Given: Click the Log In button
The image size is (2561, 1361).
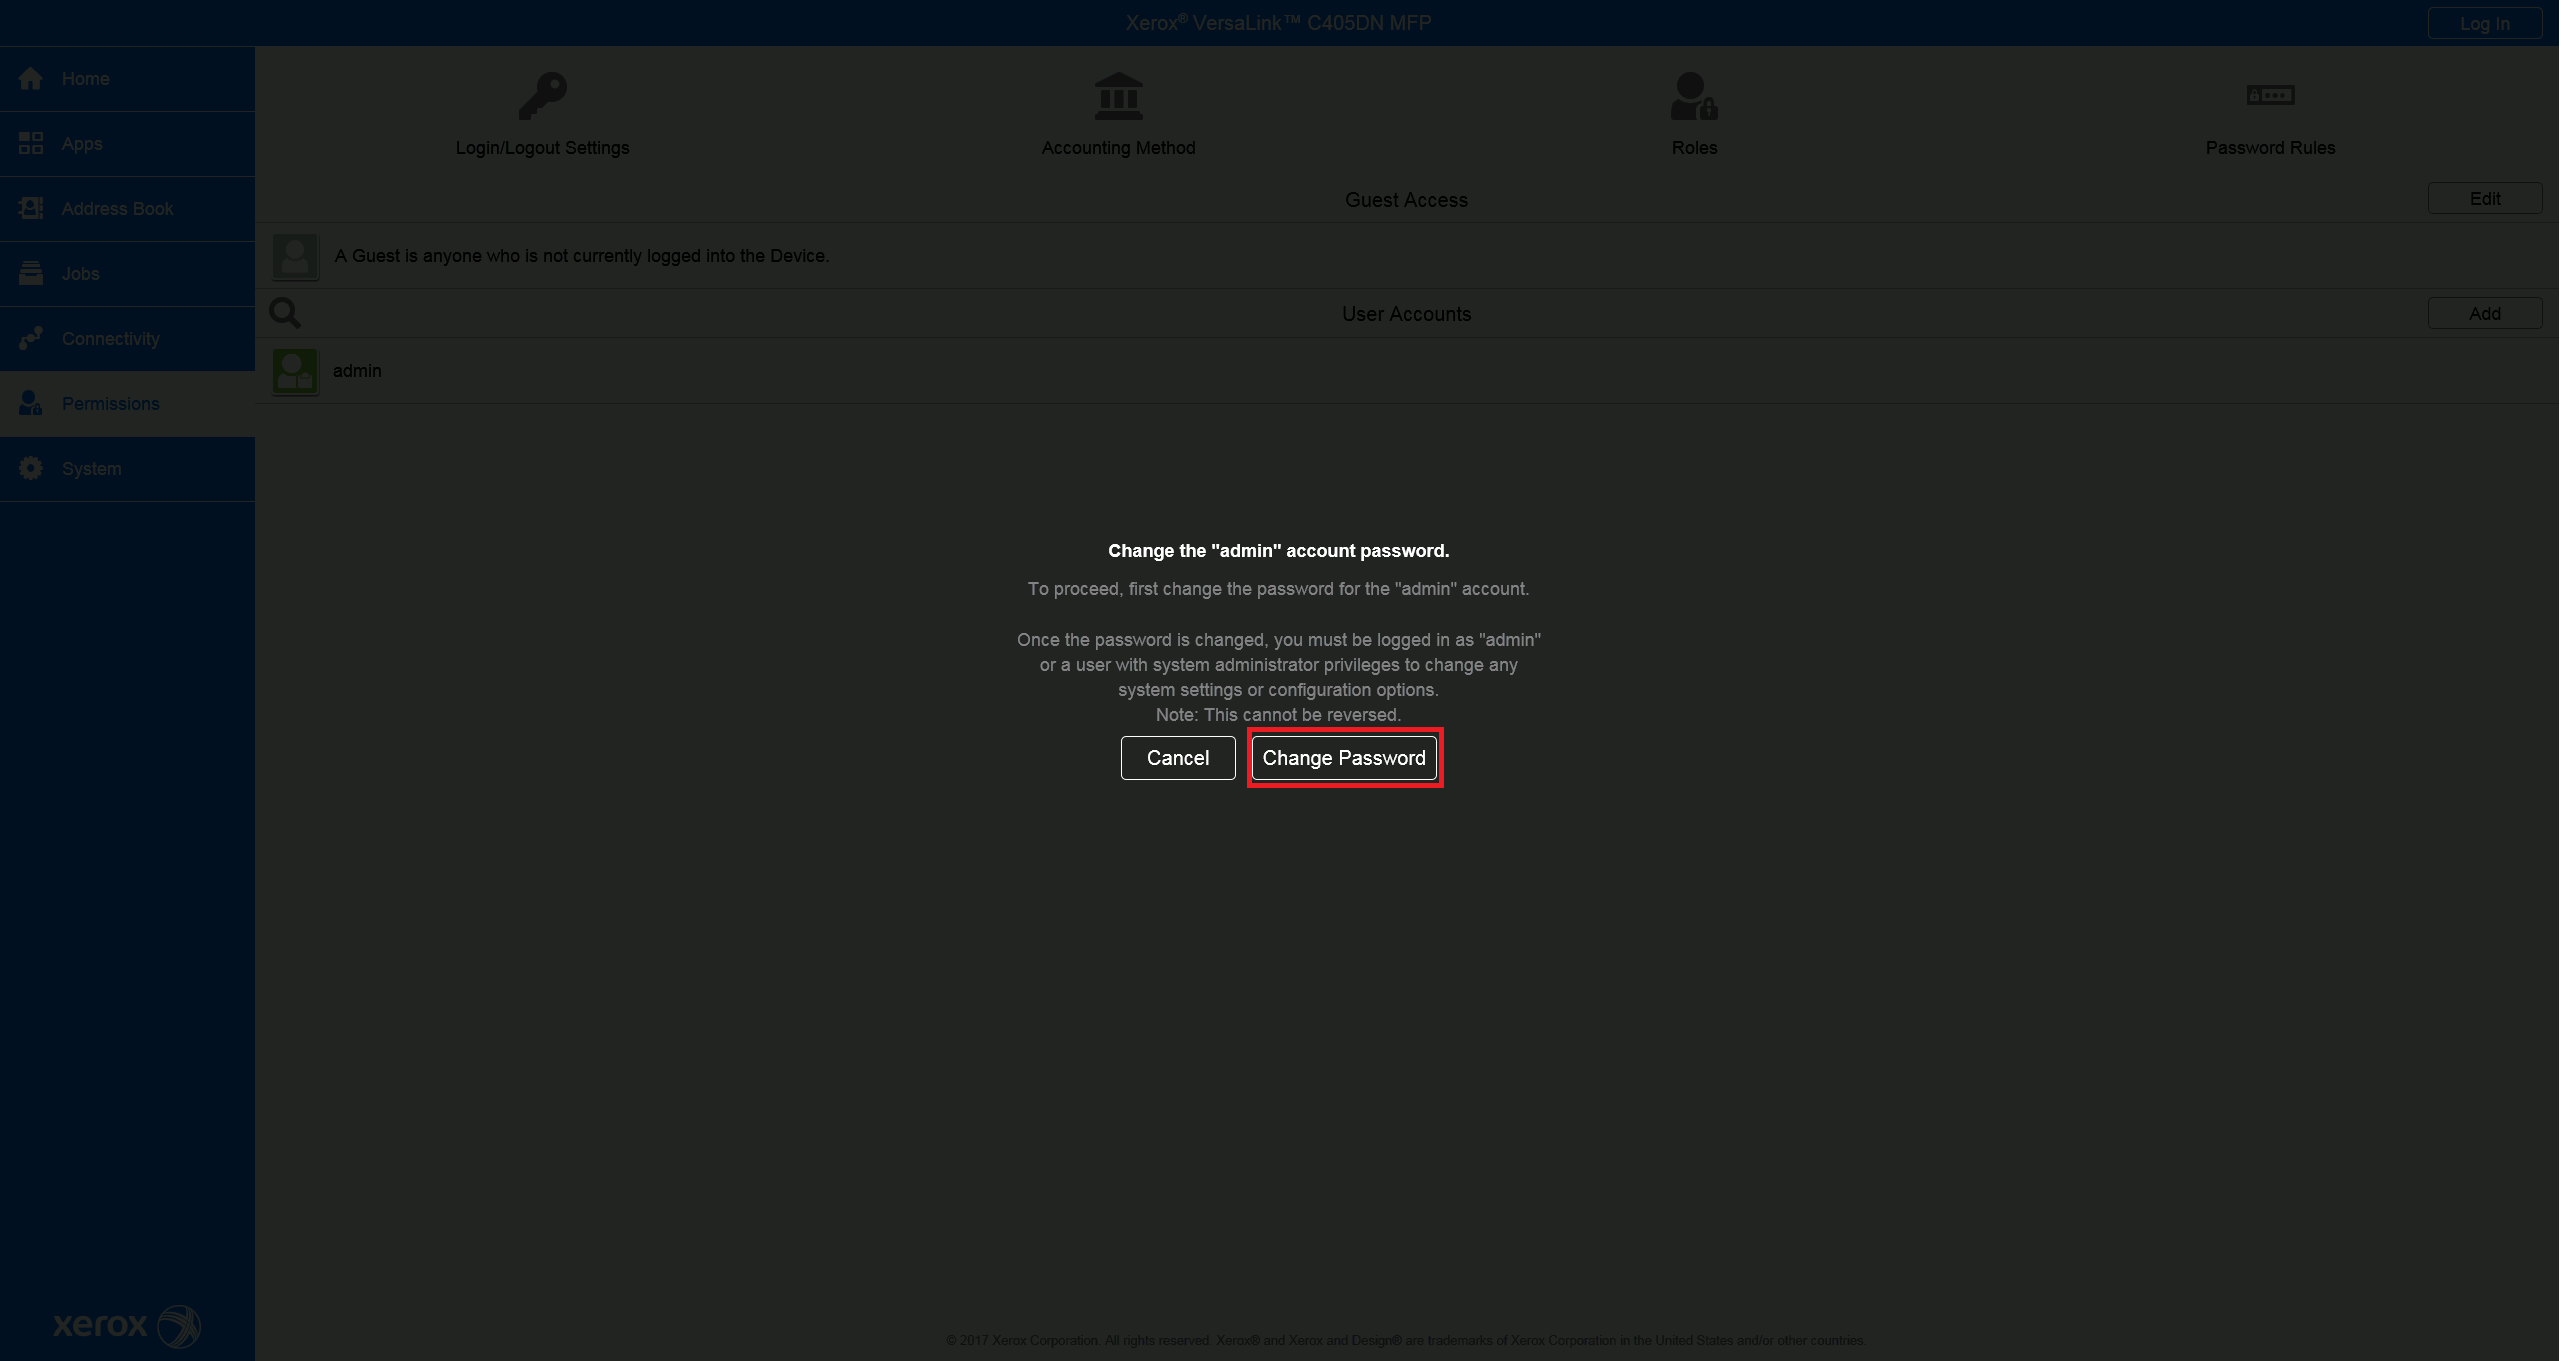Looking at the screenshot, I should coord(2484,22).
